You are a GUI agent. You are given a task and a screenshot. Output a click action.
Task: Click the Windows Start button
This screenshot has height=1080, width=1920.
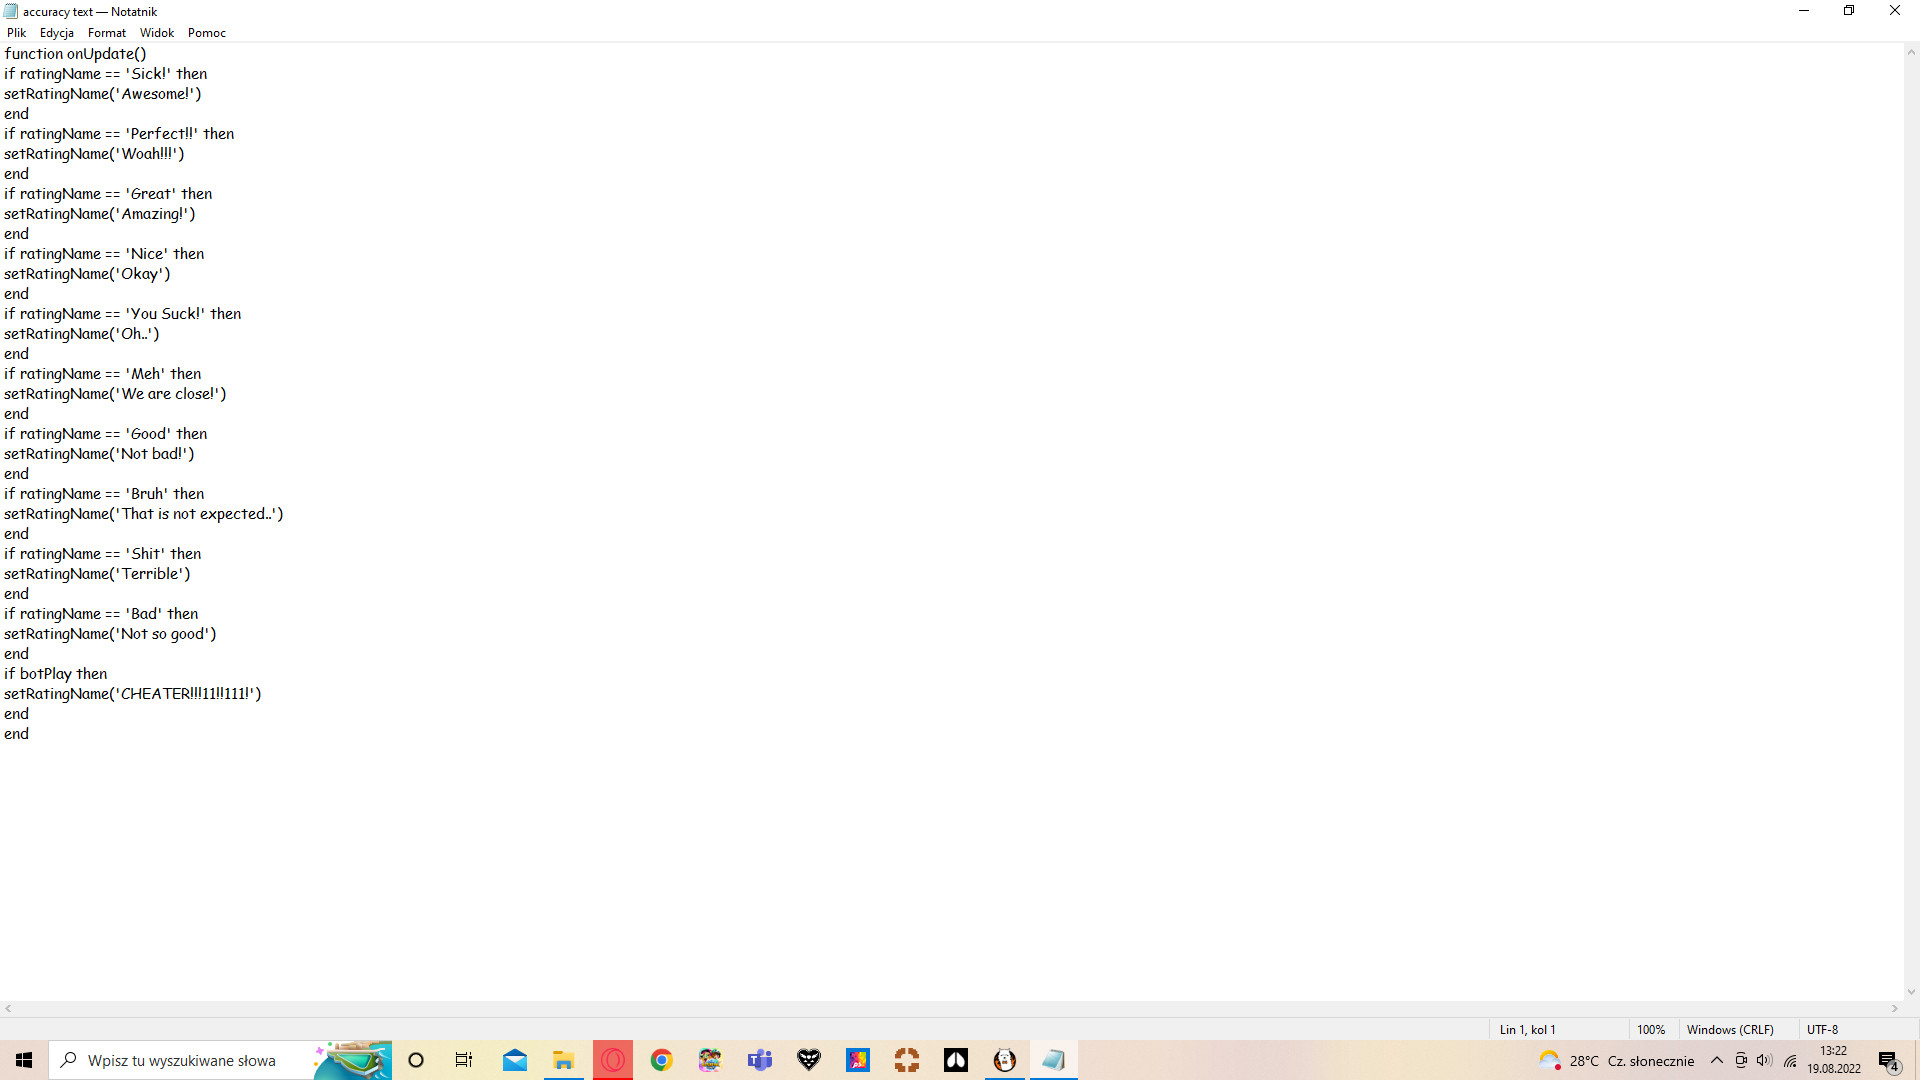tap(24, 1060)
